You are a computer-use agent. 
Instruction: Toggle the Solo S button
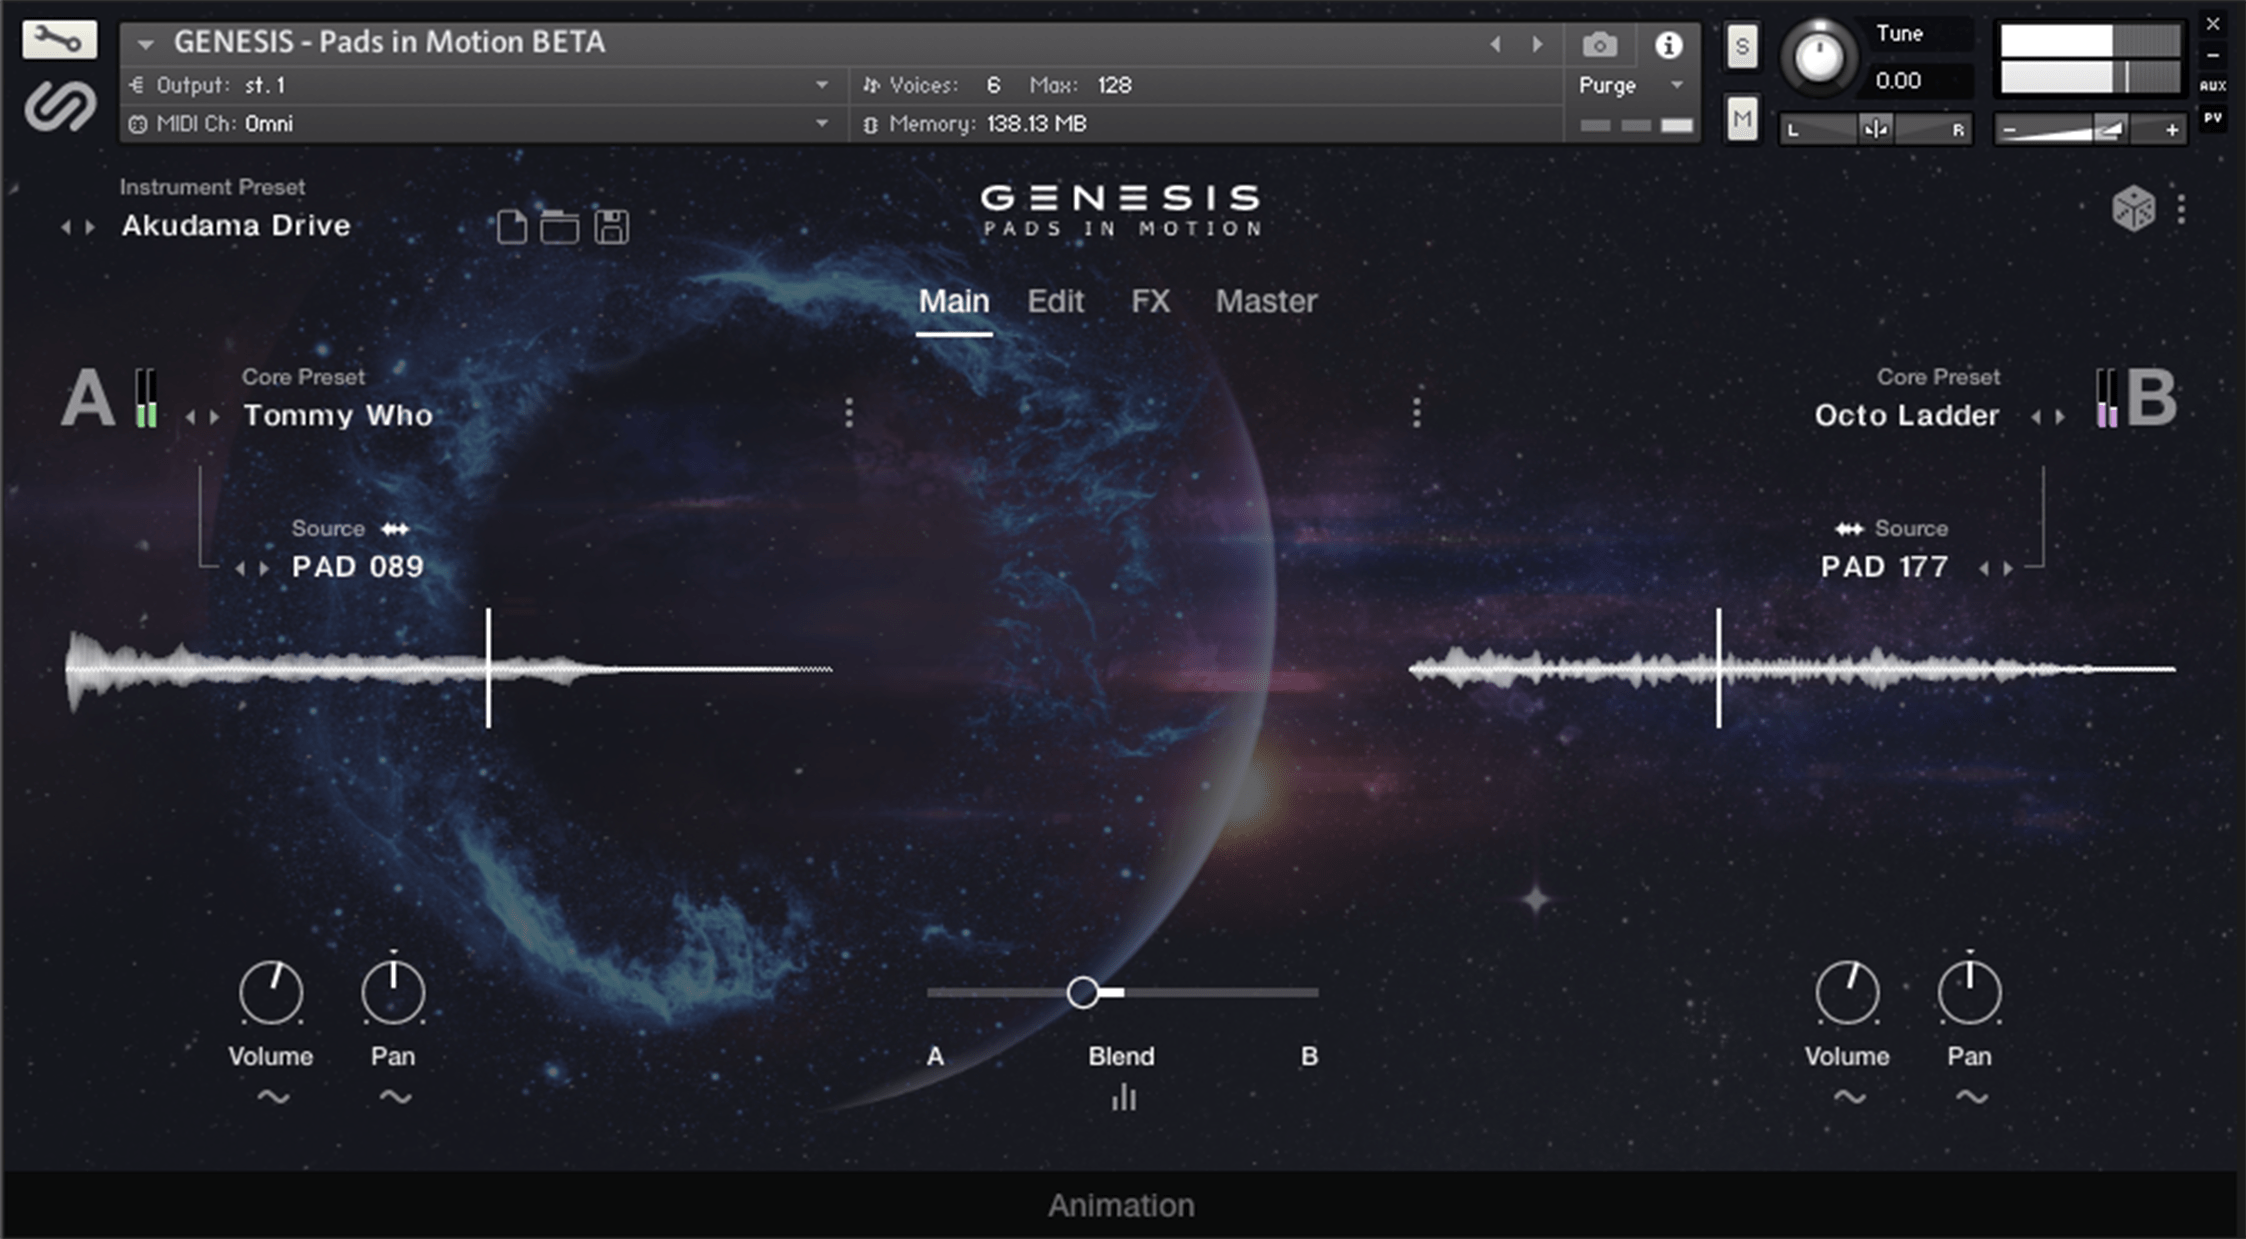1742,47
